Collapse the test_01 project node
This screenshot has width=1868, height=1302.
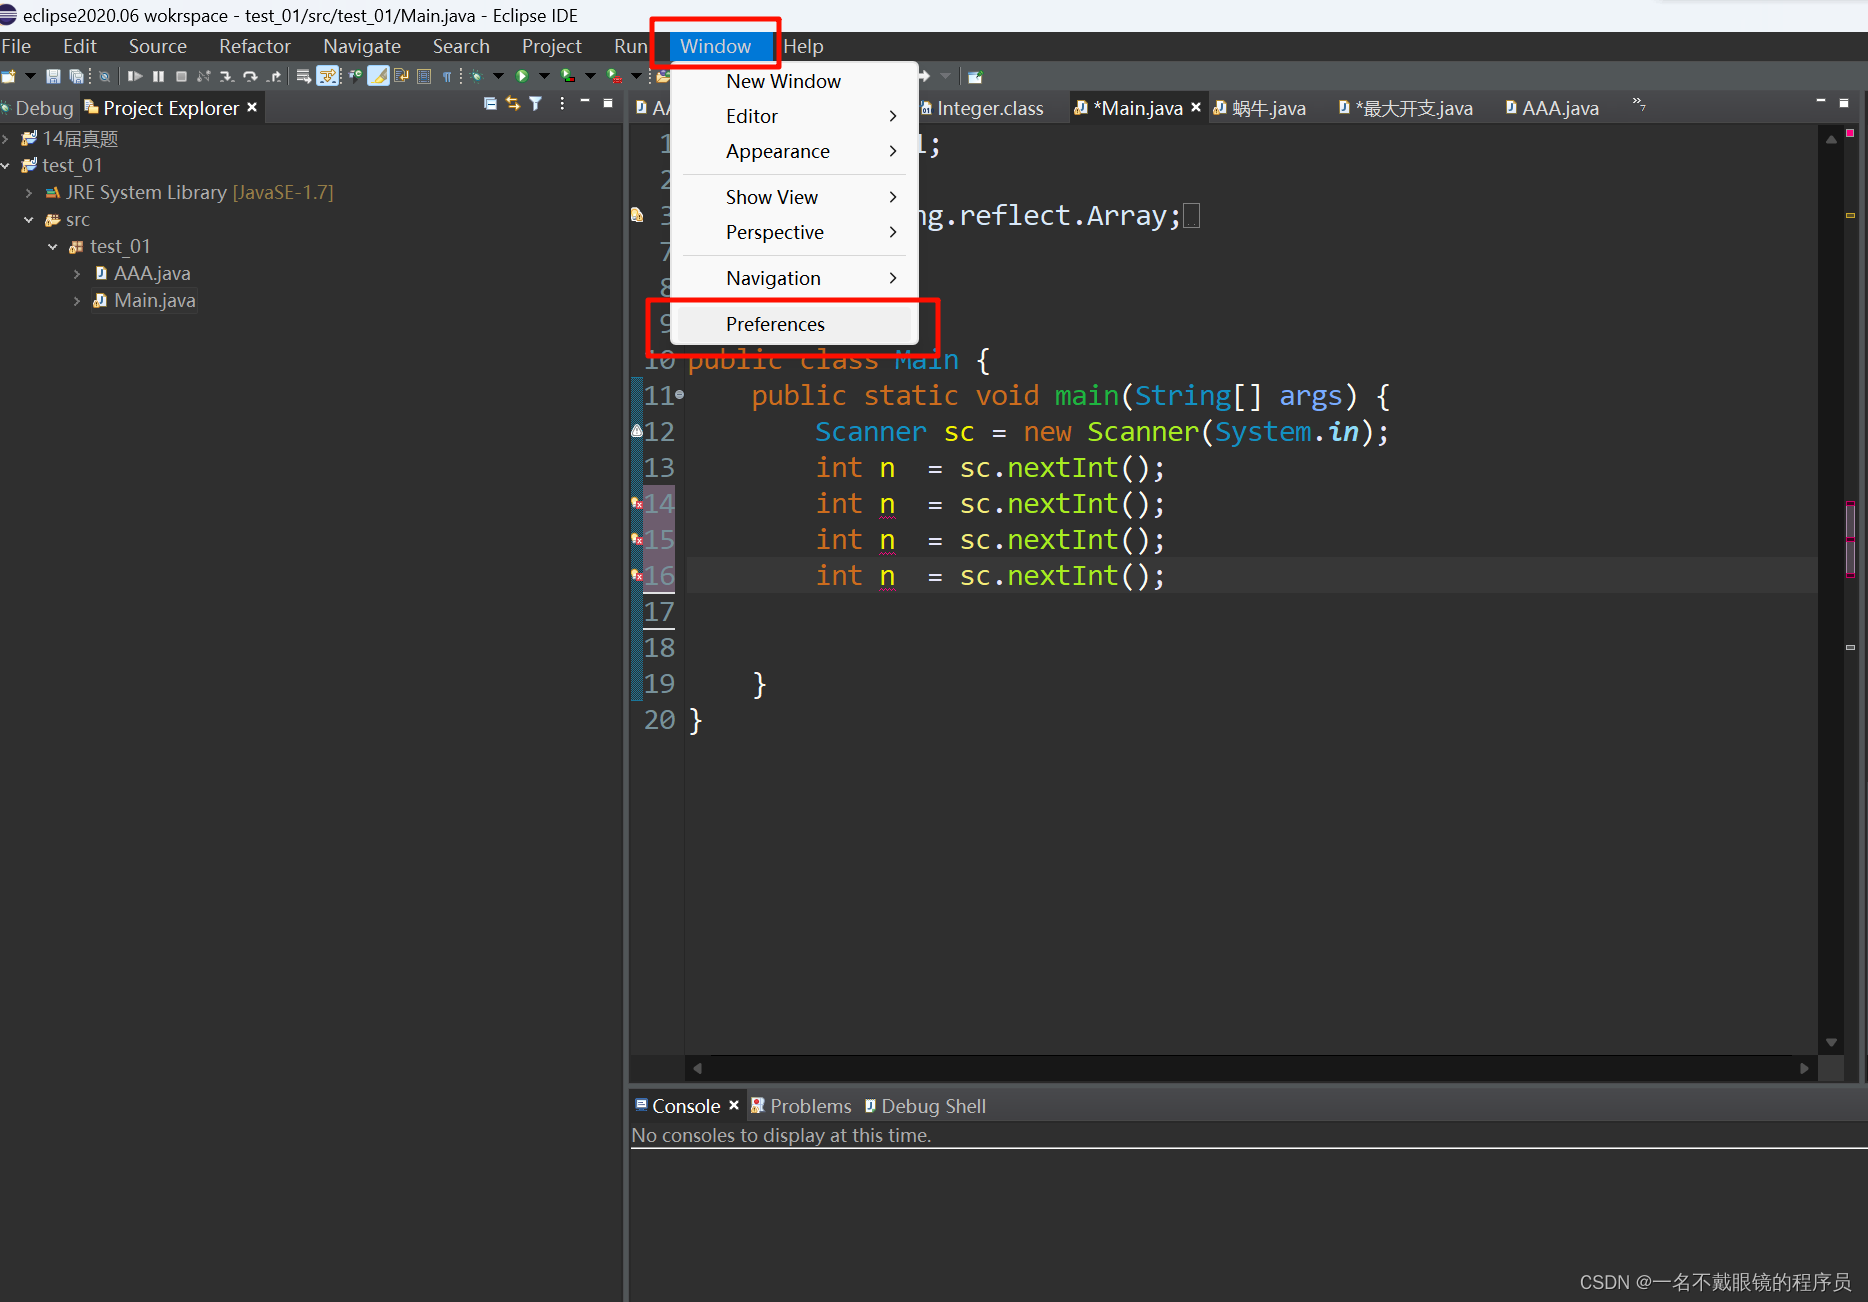(5, 165)
